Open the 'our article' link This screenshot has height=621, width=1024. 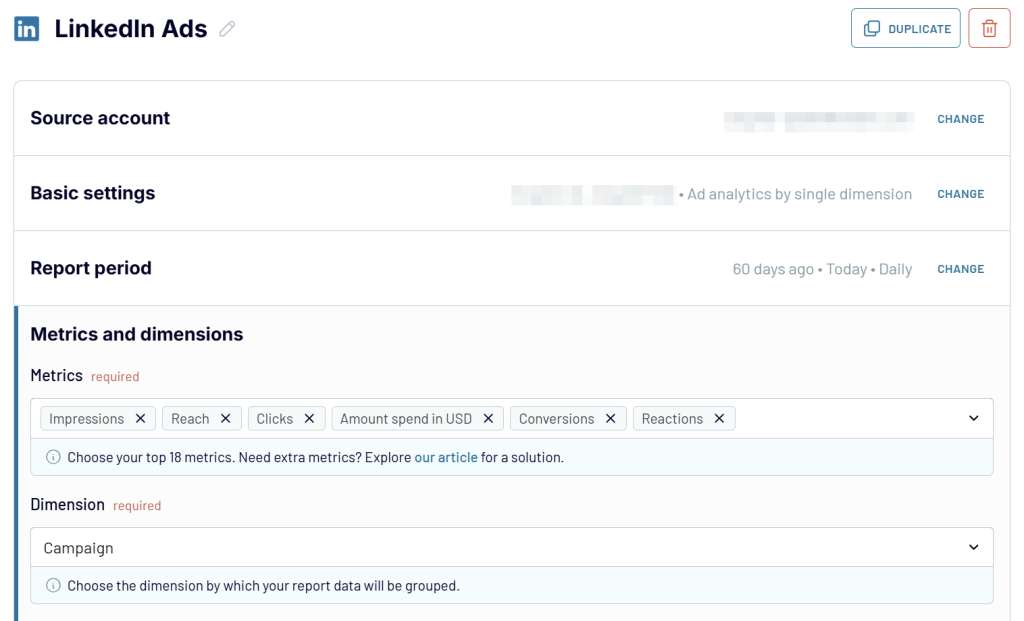point(446,457)
